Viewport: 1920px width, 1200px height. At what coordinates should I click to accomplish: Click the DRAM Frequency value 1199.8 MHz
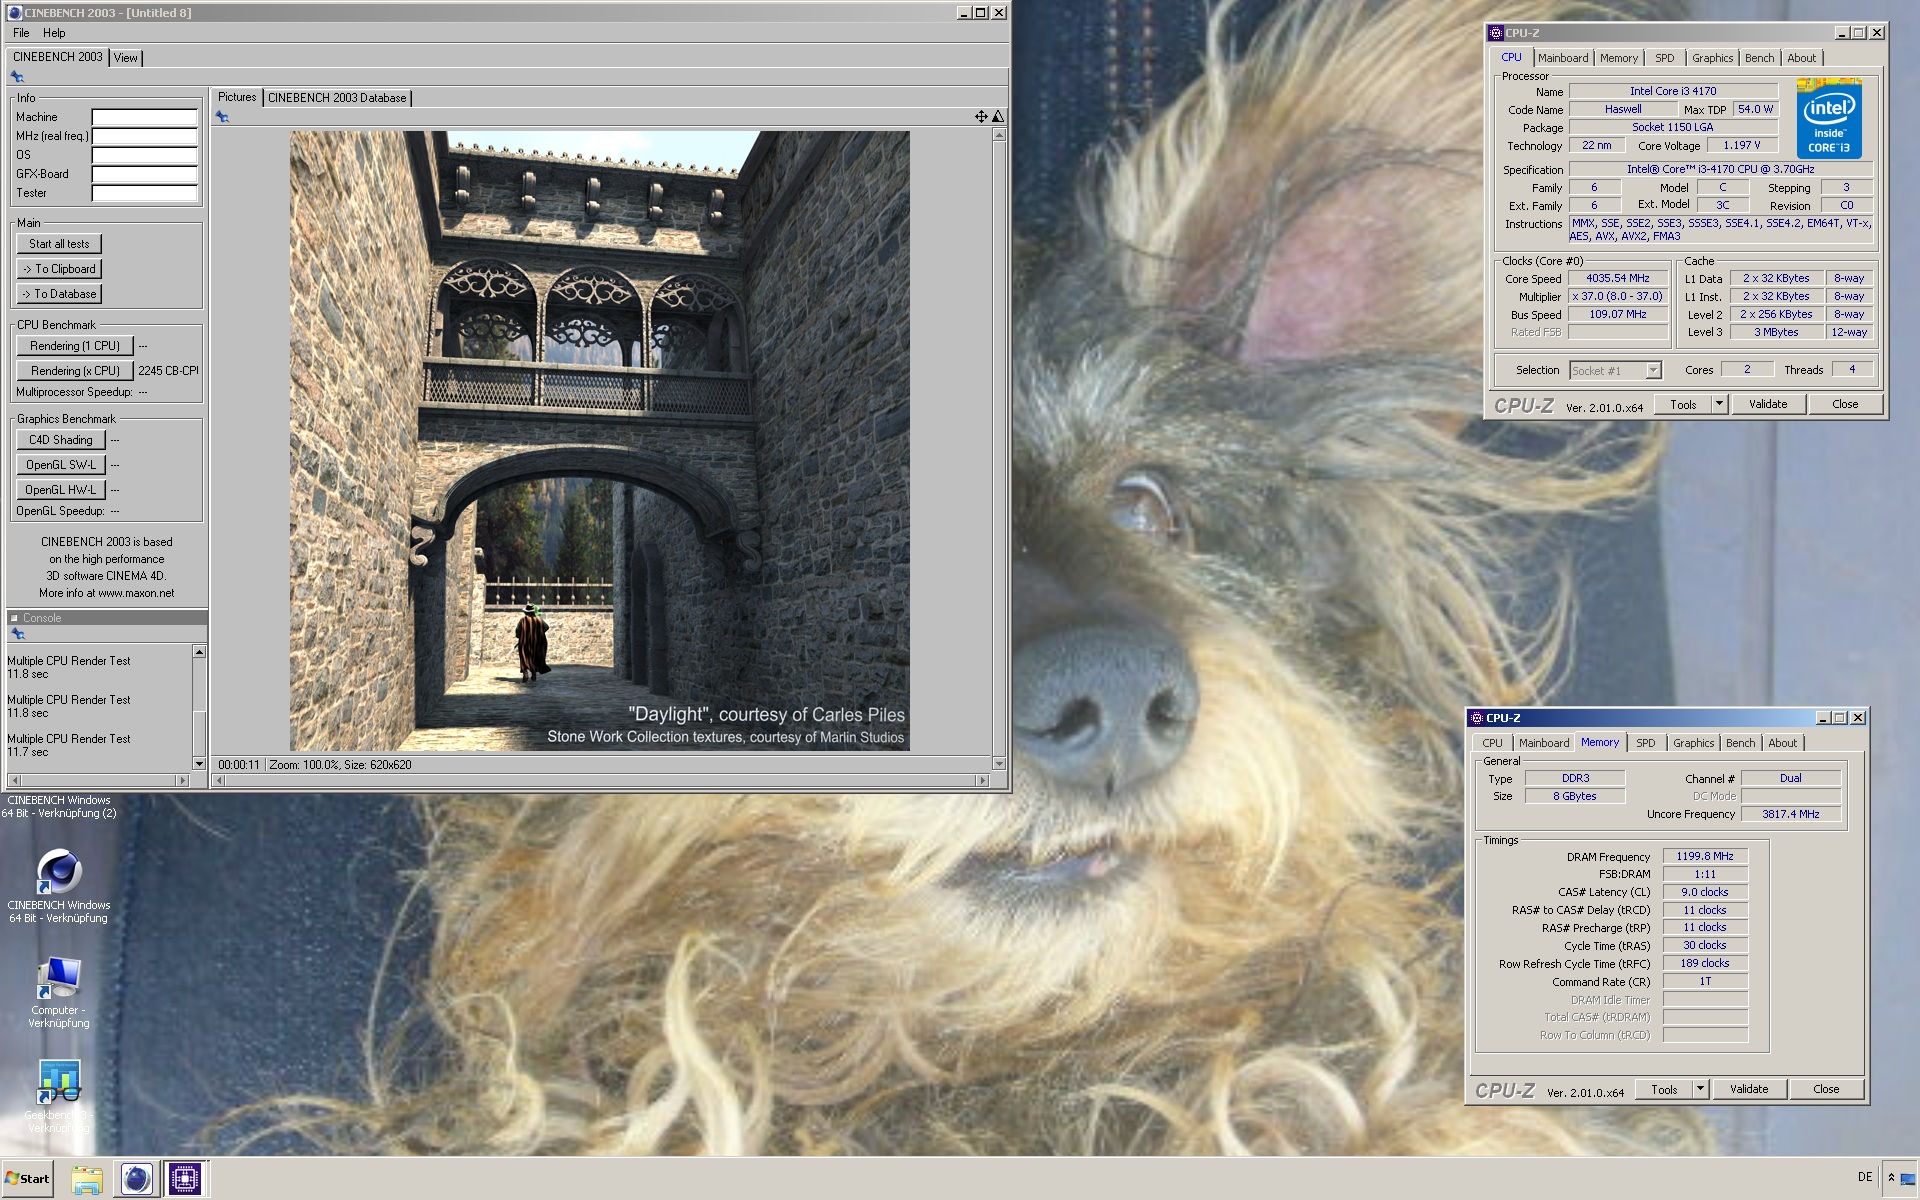point(1705,856)
